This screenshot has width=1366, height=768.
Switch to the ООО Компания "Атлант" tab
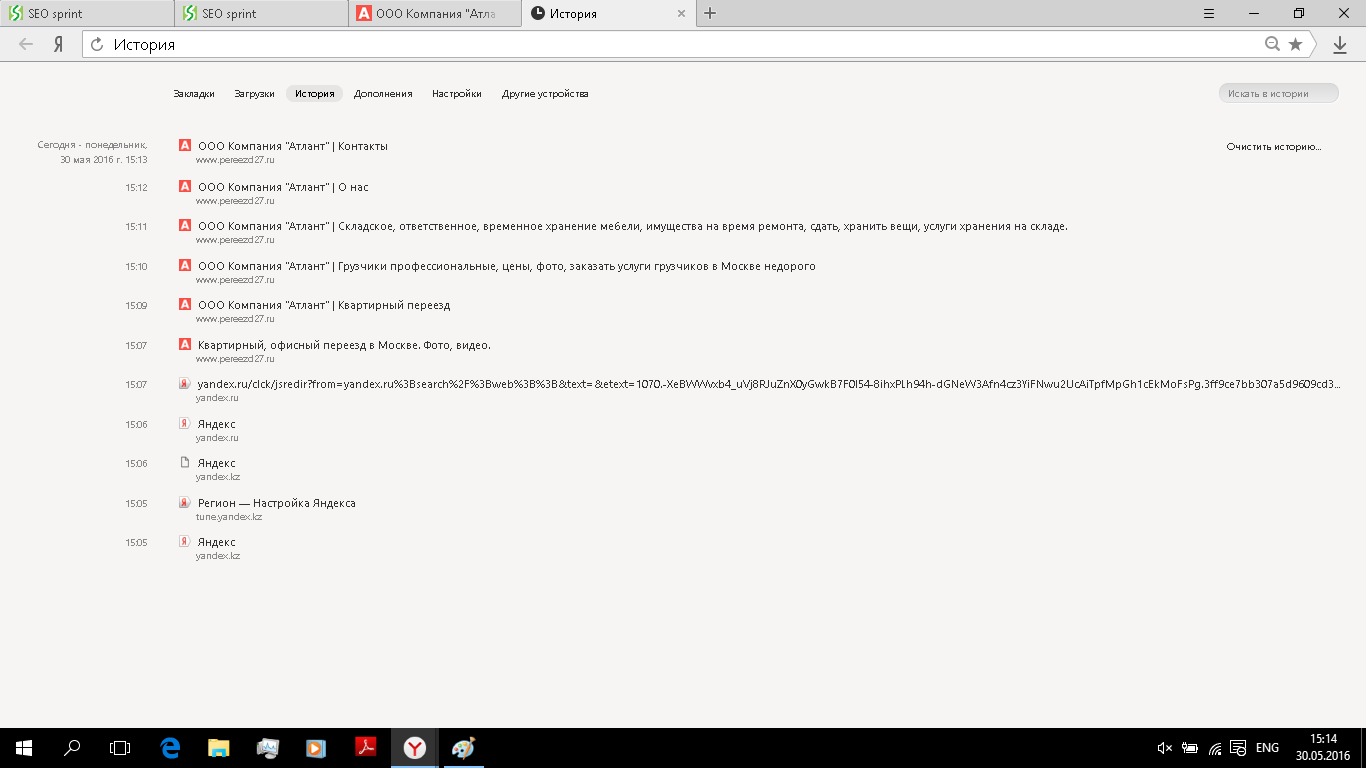435,14
